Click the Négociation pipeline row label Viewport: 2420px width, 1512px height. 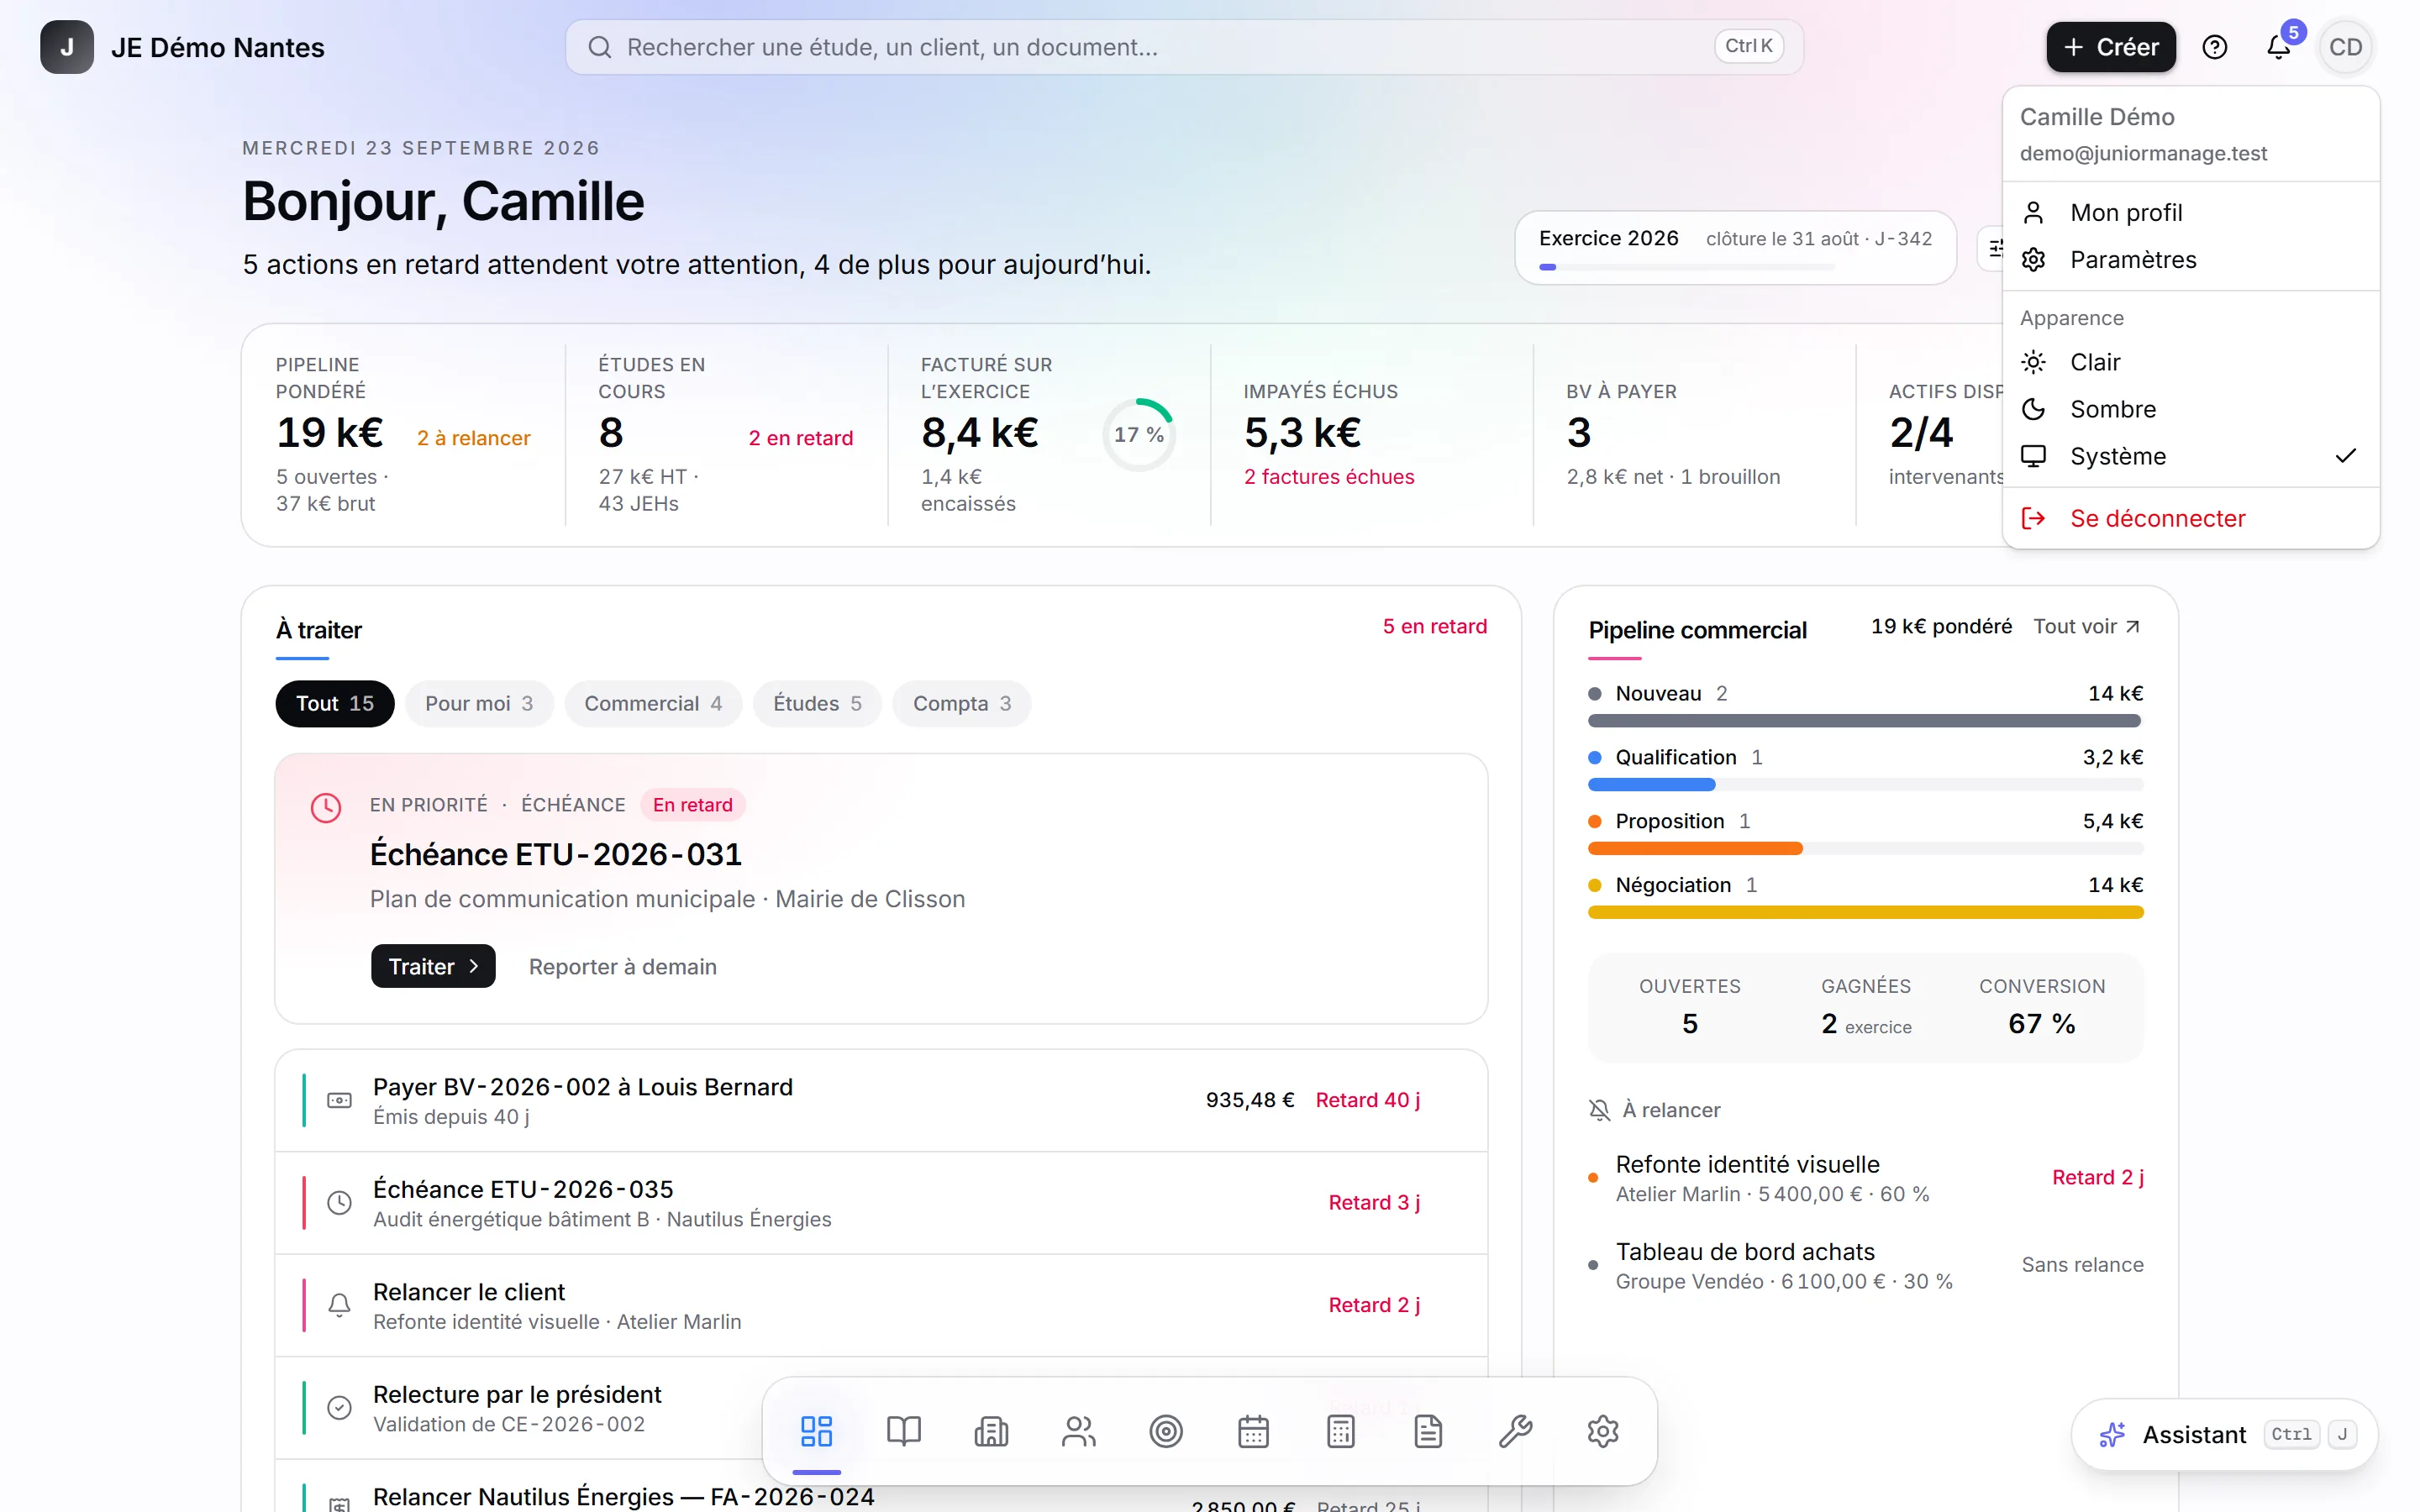point(1673,885)
